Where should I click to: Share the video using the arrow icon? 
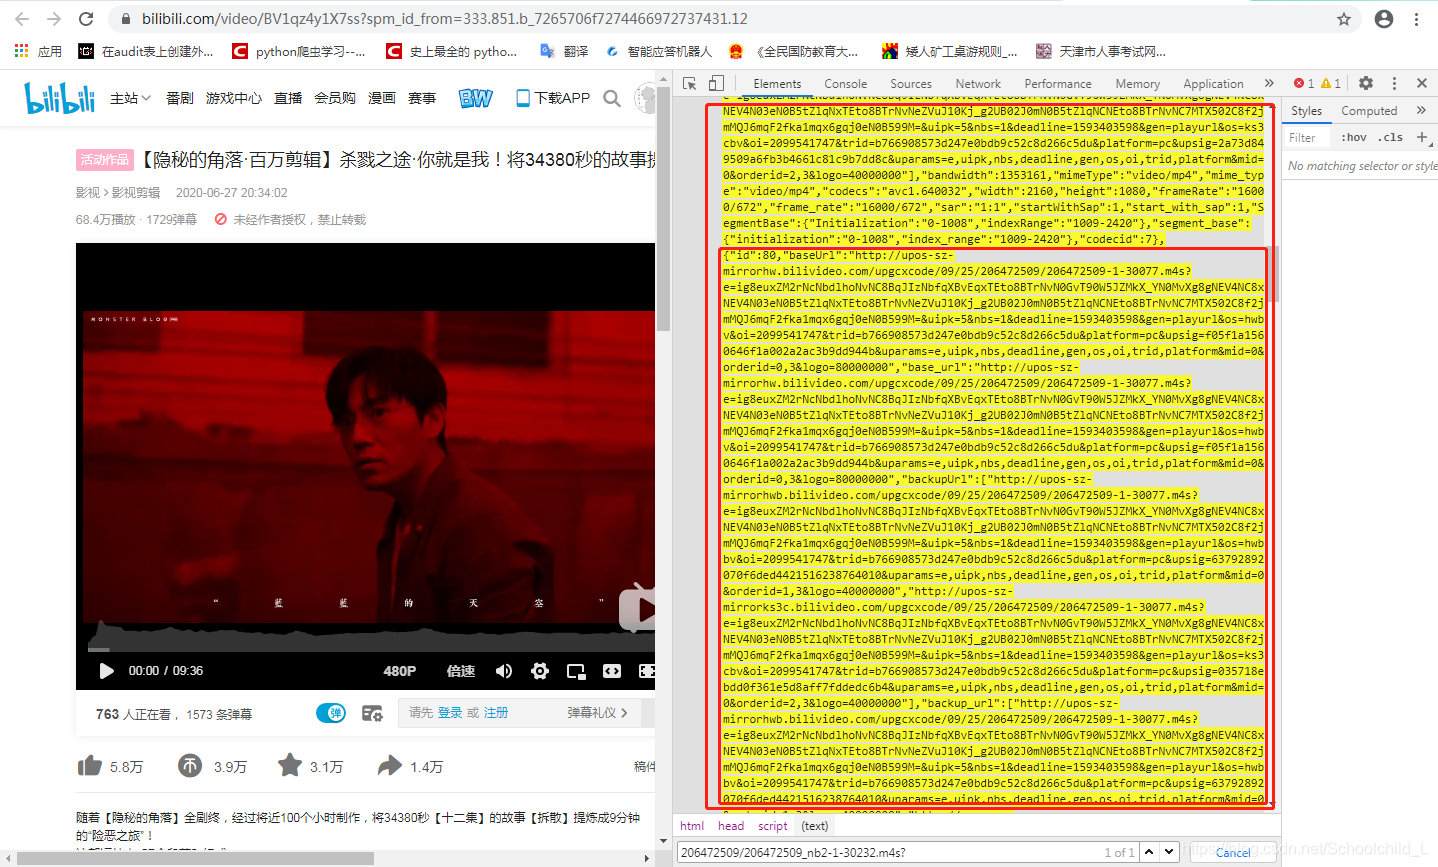(x=390, y=766)
